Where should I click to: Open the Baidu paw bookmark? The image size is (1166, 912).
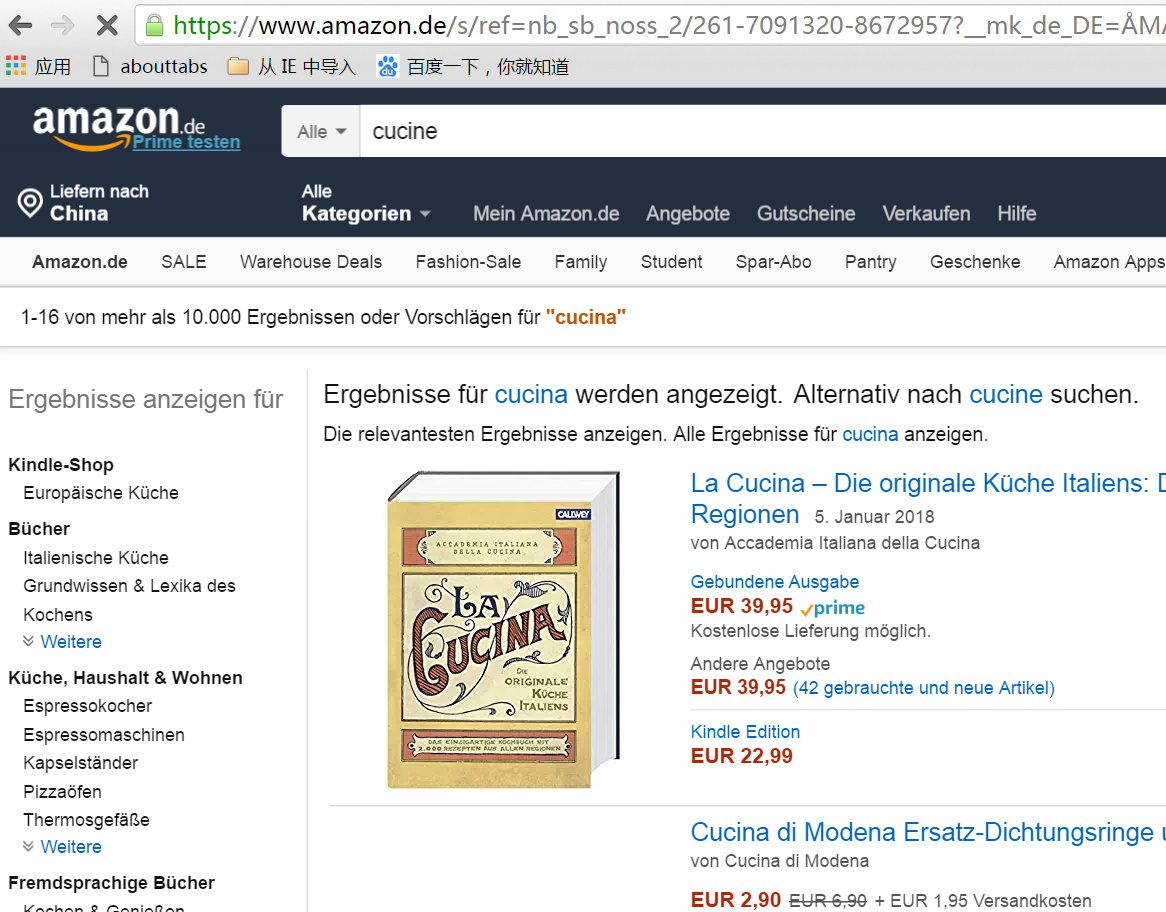[387, 66]
